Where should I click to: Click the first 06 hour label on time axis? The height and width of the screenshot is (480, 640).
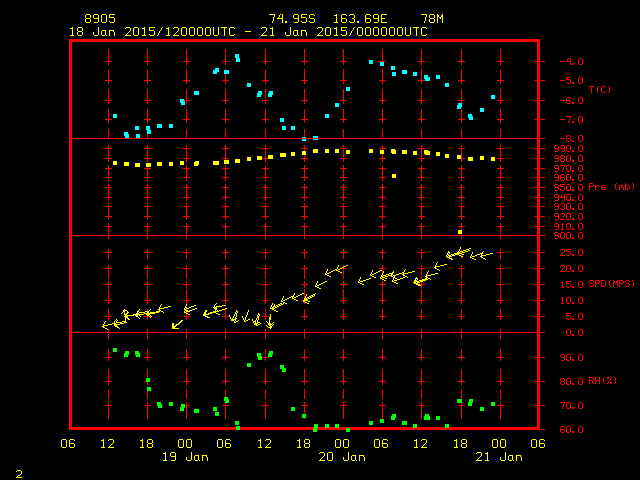(68, 444)
